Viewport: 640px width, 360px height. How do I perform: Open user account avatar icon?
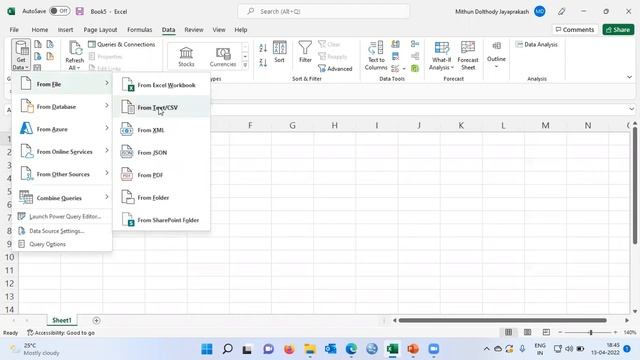pos(540,11)
